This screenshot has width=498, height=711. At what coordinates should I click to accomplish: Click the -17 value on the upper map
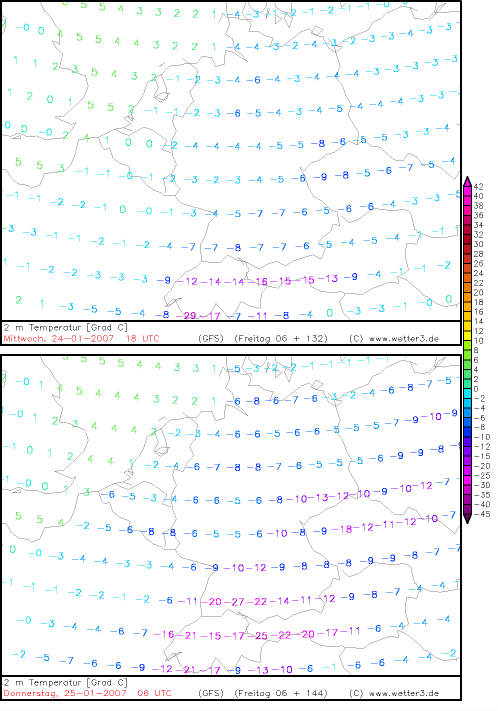tap(210, 316)
